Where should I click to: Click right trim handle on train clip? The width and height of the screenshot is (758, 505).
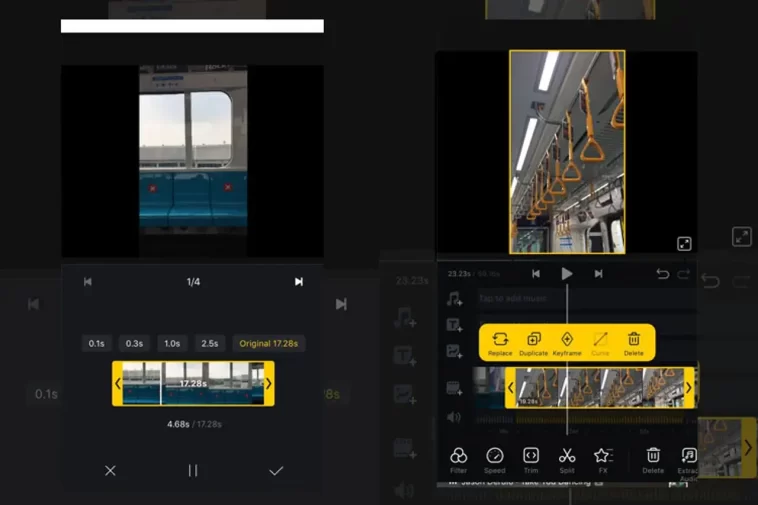point(689,388)
